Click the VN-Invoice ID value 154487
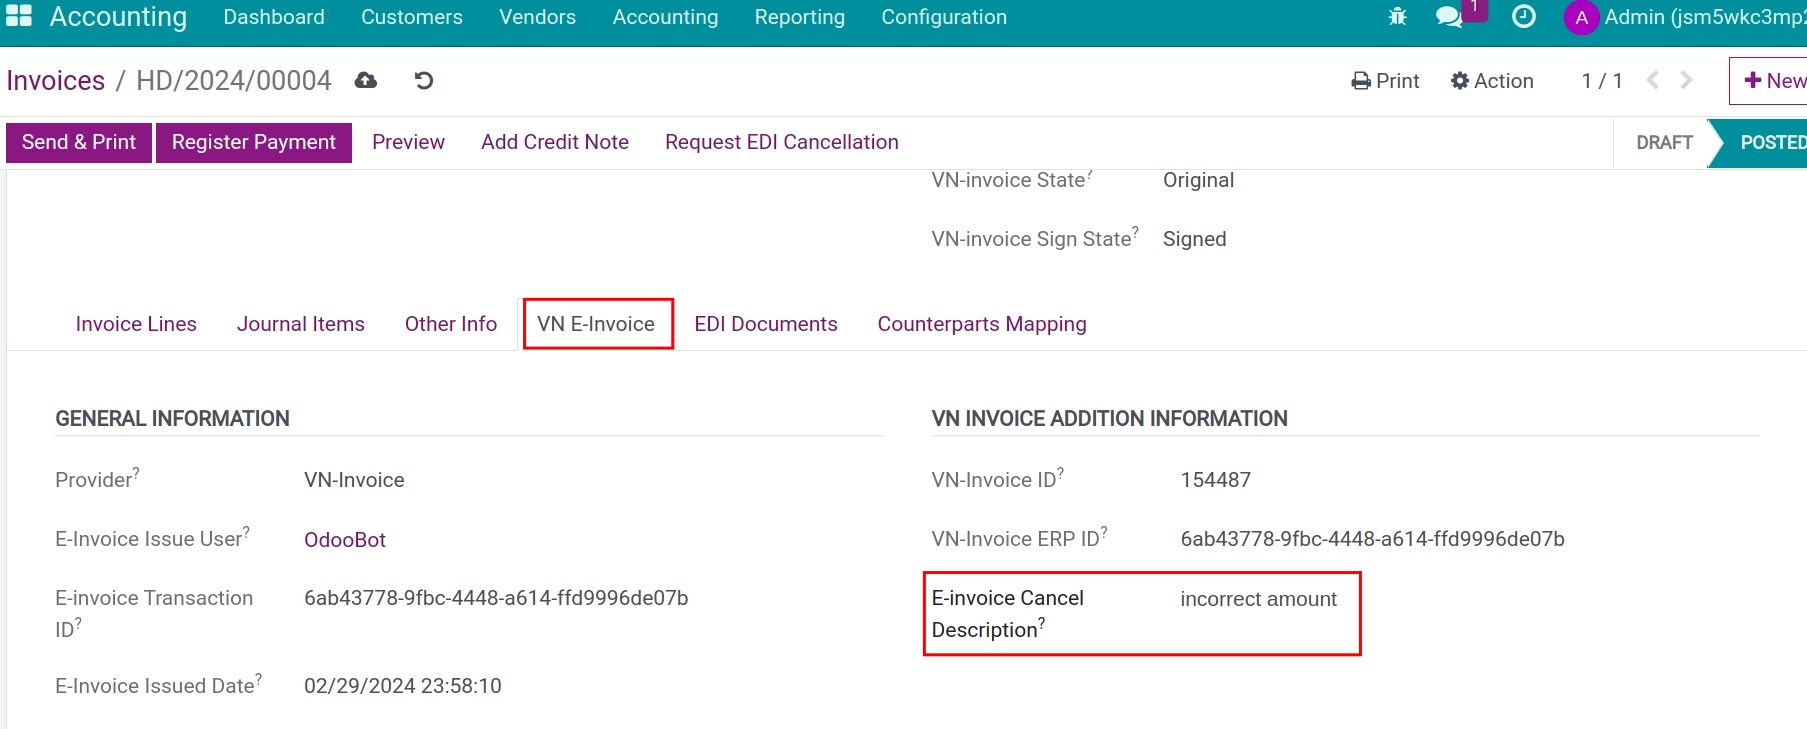This screenshot has width=1807, height=729. pos(1216,480)
